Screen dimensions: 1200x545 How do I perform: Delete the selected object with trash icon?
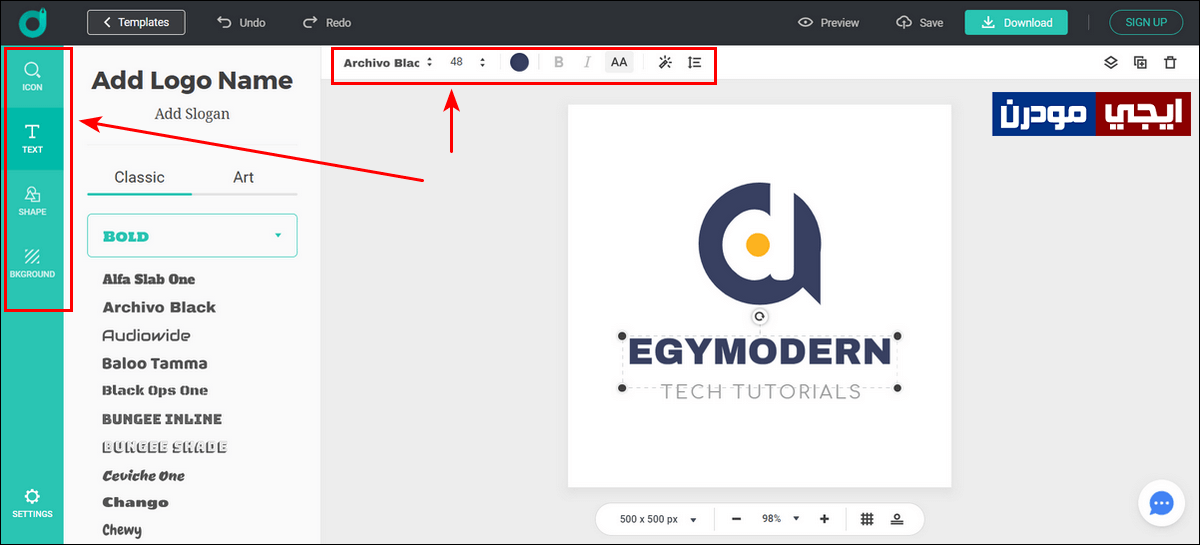coord(1170,62)
